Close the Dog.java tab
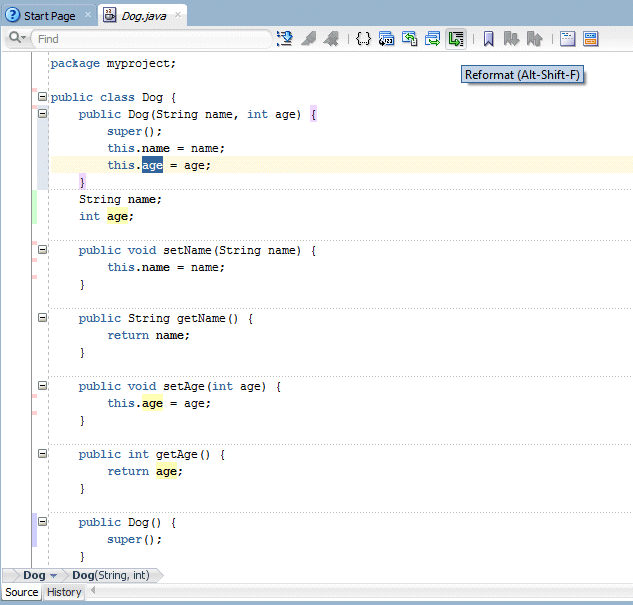The image size is (633, 605). (x=178, y=15)
